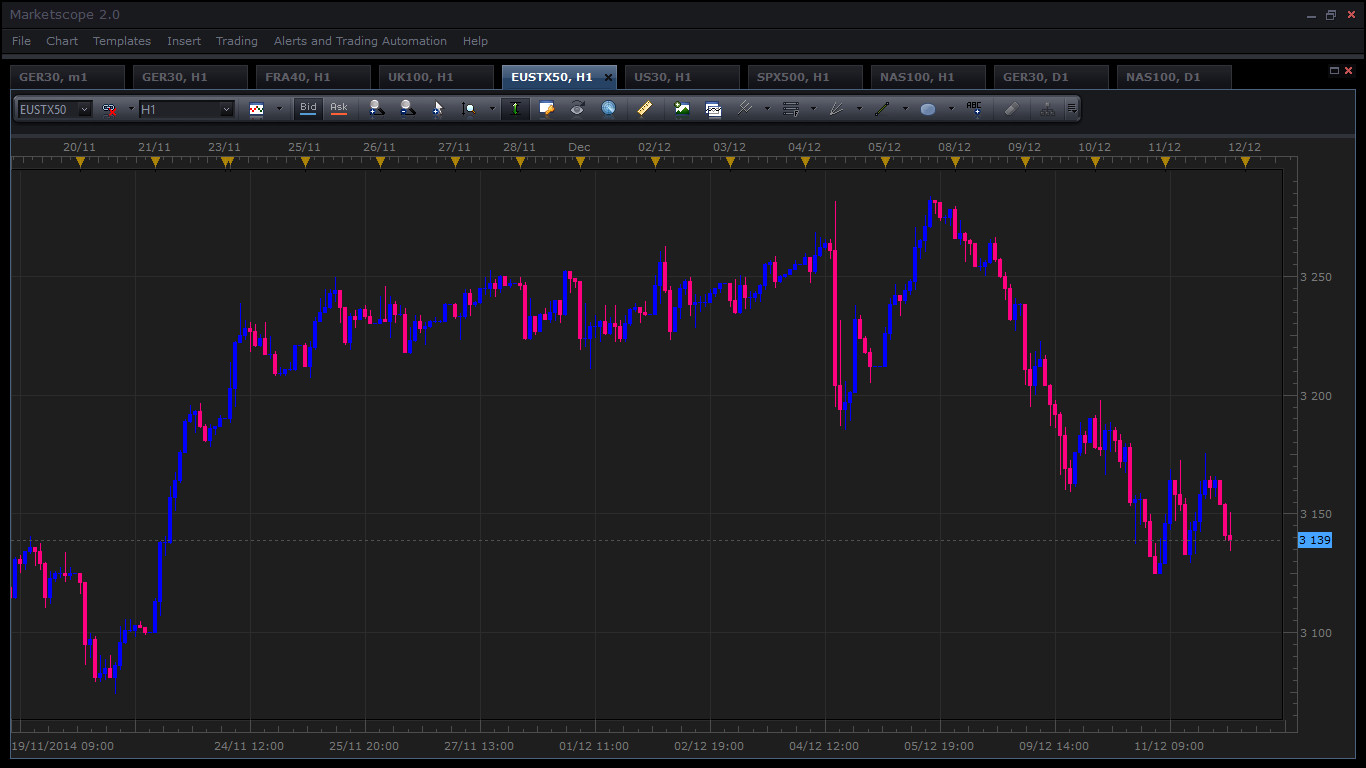Toggle the green vertical autoscale button
This screenshot has width=1366, height=768.
click(x=515, y=108)
